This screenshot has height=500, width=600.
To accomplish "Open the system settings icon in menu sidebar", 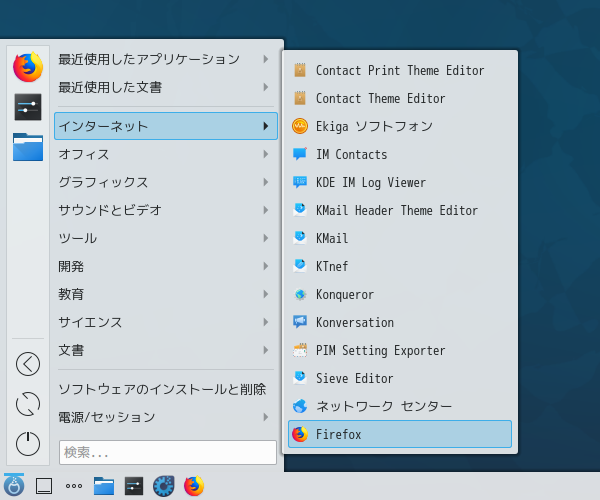I will tap(28, 107).
